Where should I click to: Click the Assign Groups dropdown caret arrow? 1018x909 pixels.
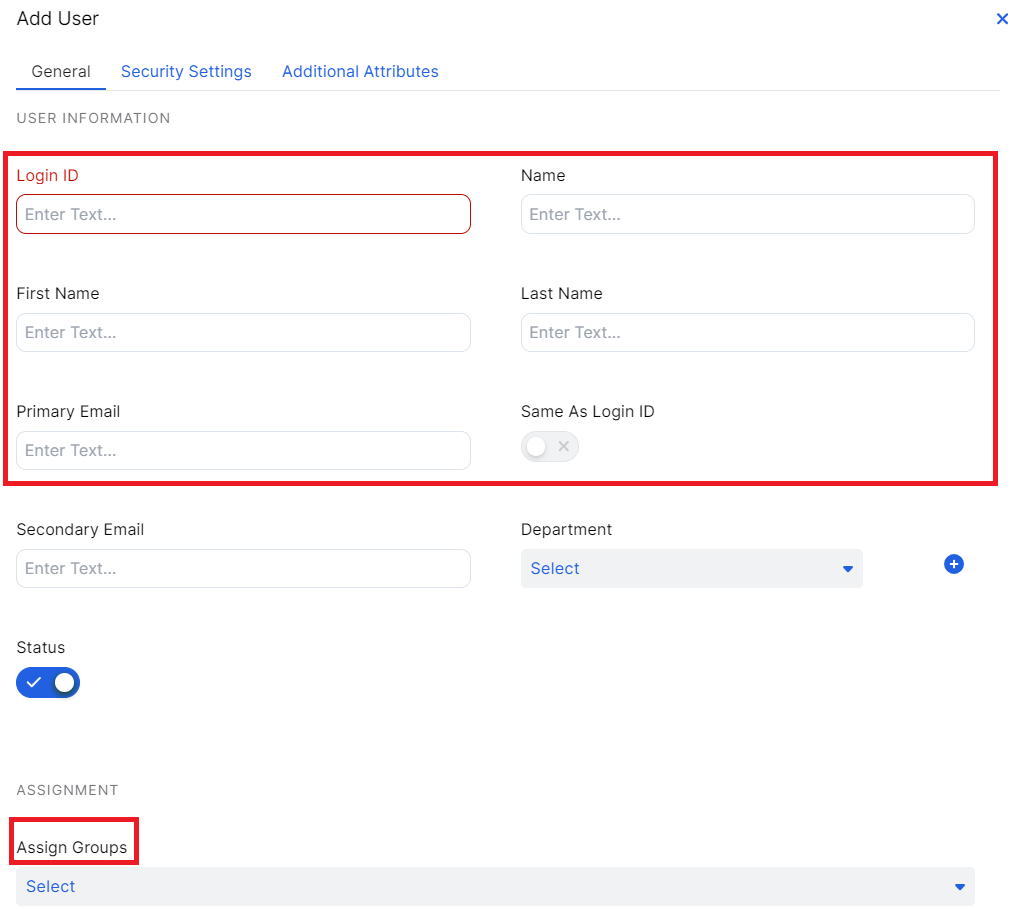[x=959, y=887]
